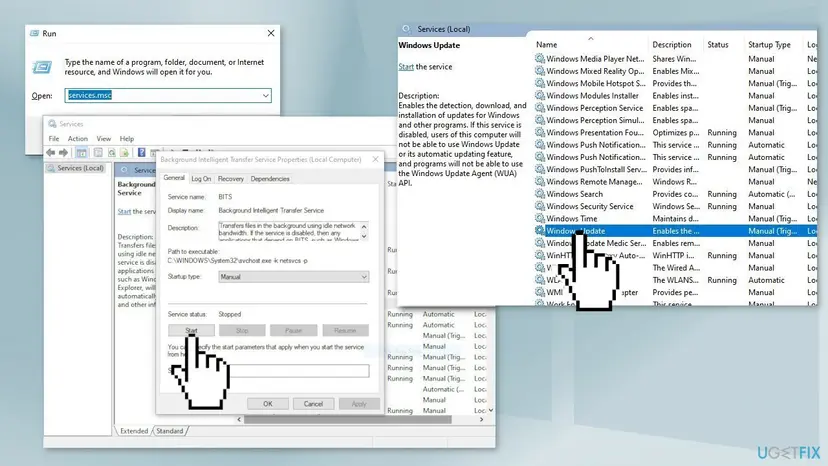This screenshot has width=828, height=466.
Task: Click gear icon of Windows Perception Service row
Action: 539,107
